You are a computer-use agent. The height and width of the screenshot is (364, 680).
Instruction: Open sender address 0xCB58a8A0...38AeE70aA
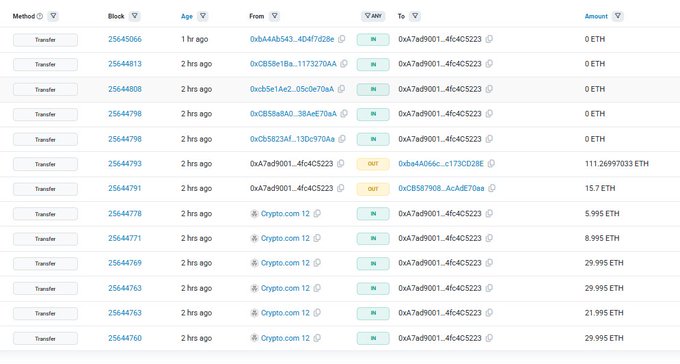pyautogui.click(x=293, y=114)
